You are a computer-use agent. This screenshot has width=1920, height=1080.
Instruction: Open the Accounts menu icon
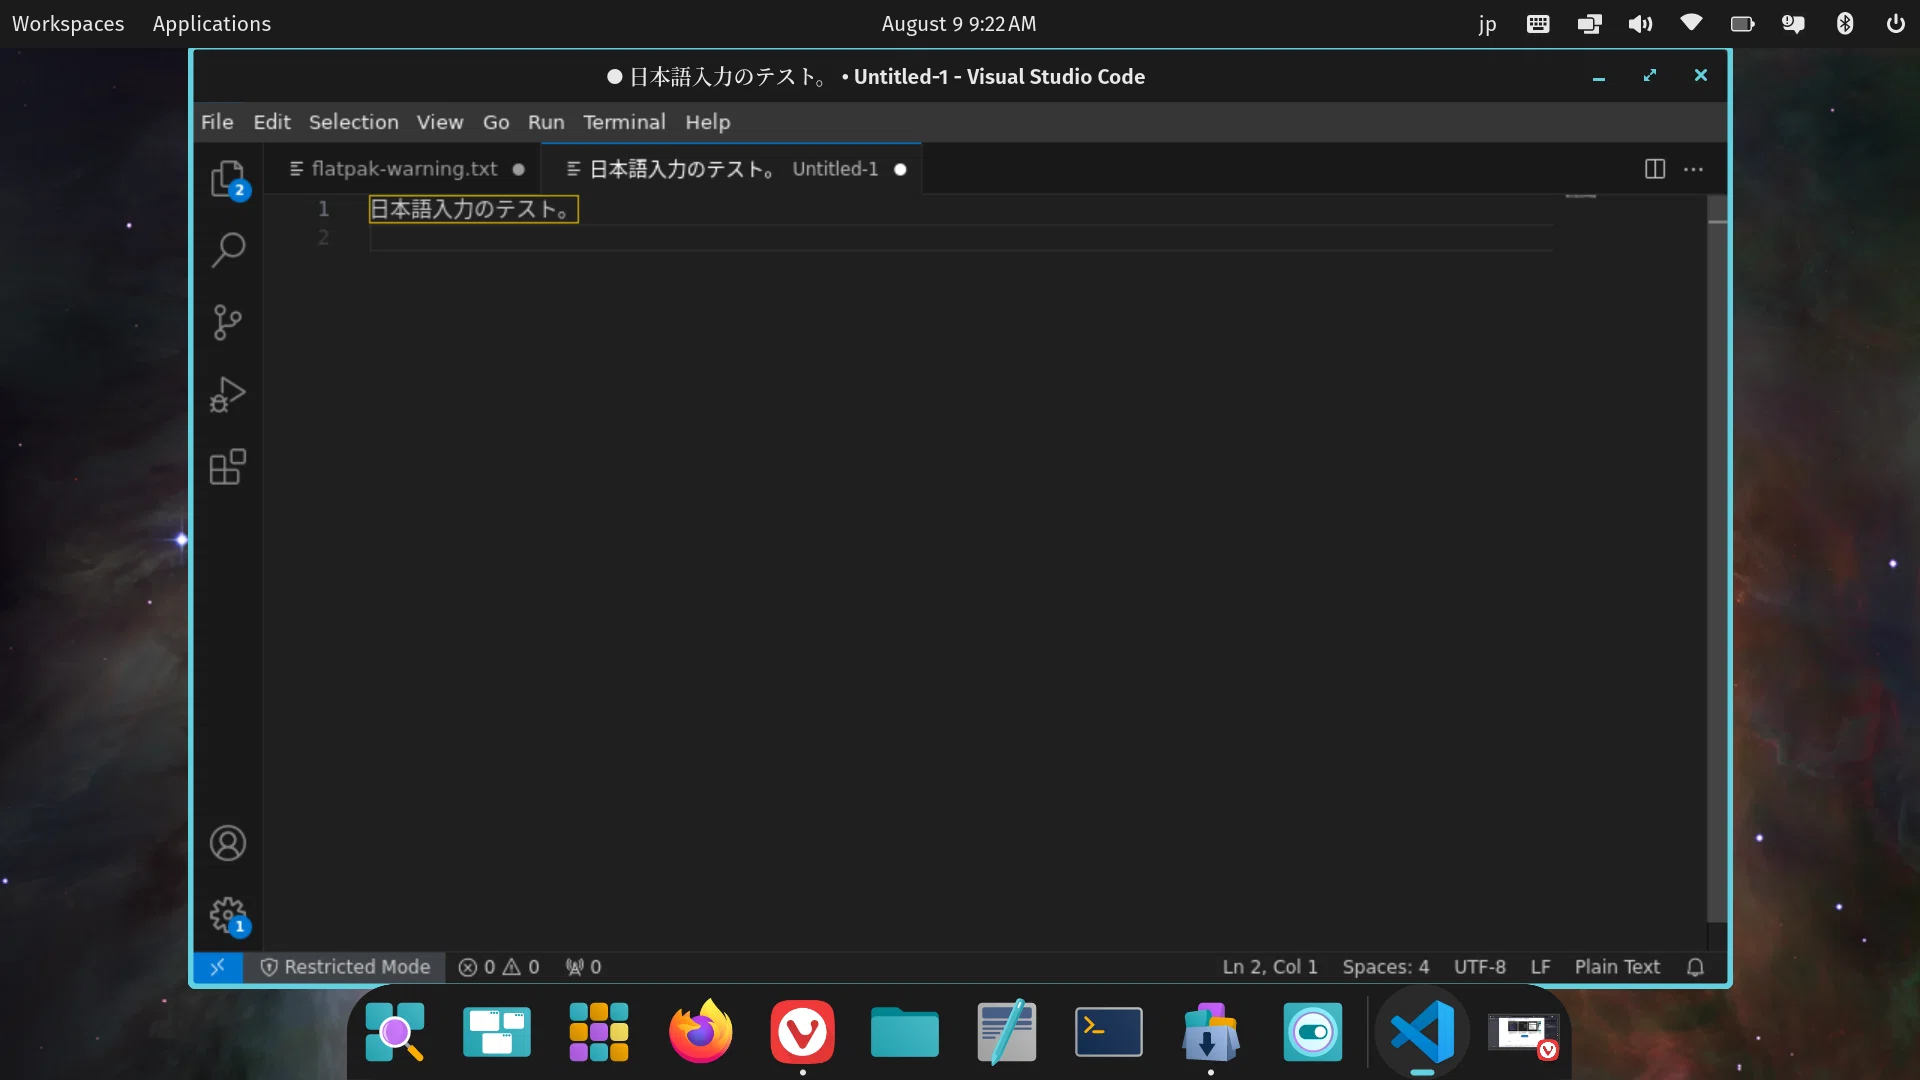(x=228, y=843)
